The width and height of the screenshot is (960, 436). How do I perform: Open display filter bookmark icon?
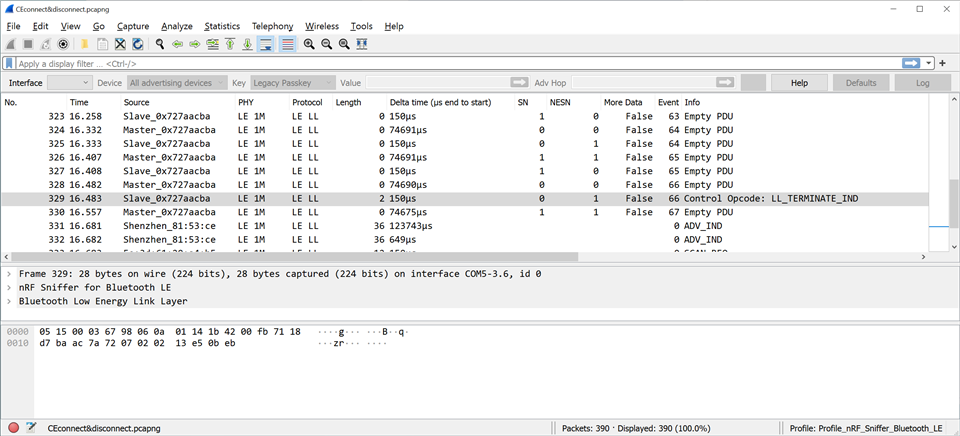click(x=9, y=63)
